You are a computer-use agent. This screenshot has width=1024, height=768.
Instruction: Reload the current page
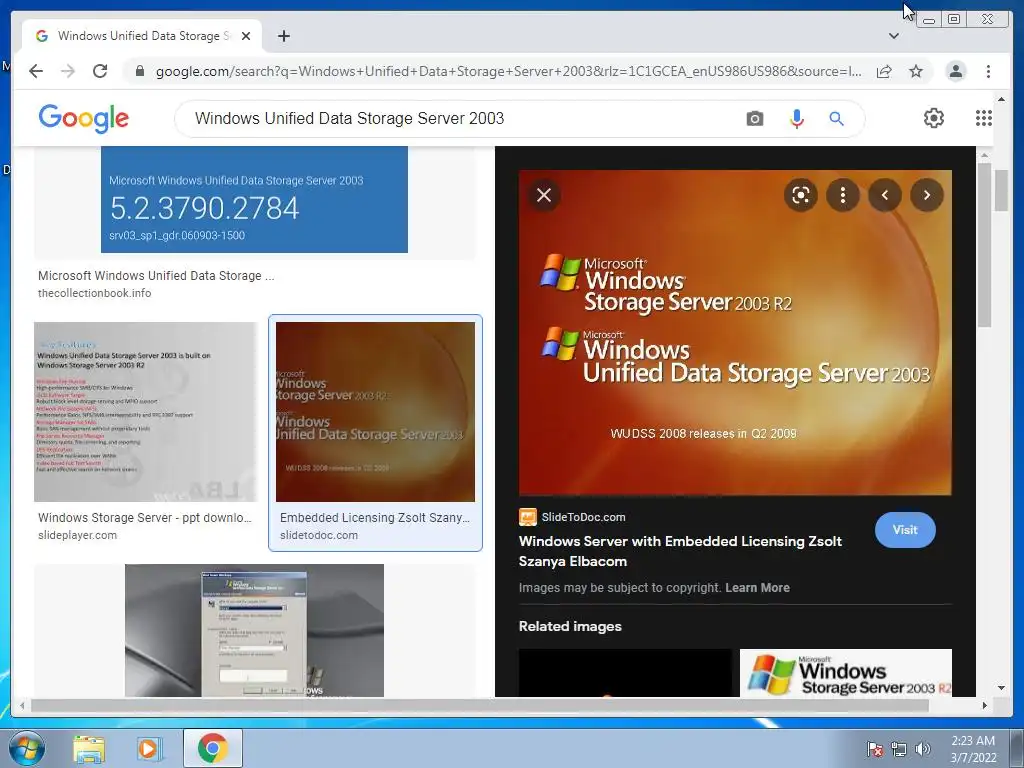pyautogui.click(x=100, y=71)
